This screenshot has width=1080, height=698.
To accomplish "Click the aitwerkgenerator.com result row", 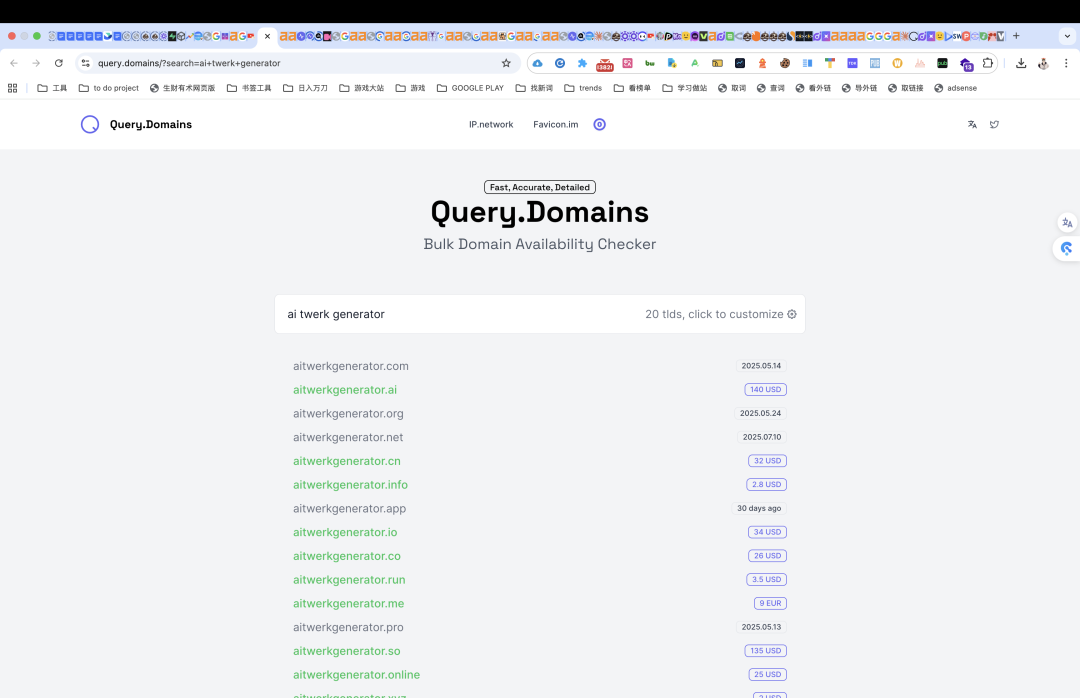I will pos(539,366).
